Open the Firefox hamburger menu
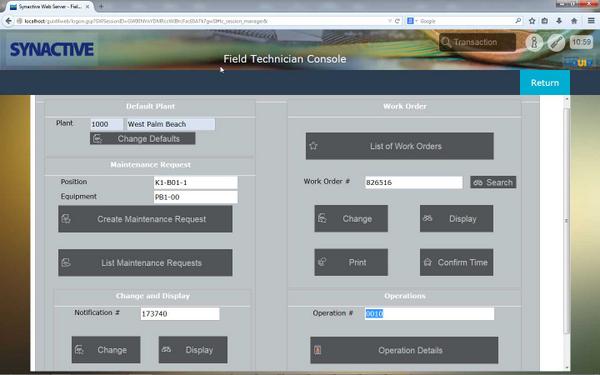Image resolution: width=600 pixels, height=375 pixels. coord(591,21)
